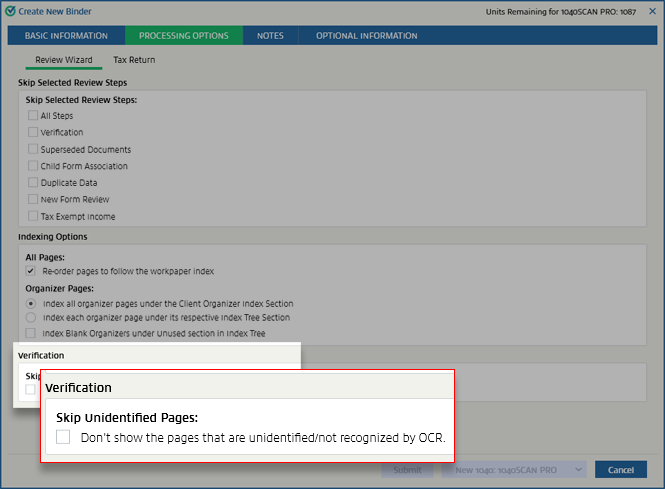Screen dimensions: 665x489
Task: Enable skipping Duplicate Data step
Action: click(x=33, y=183)
